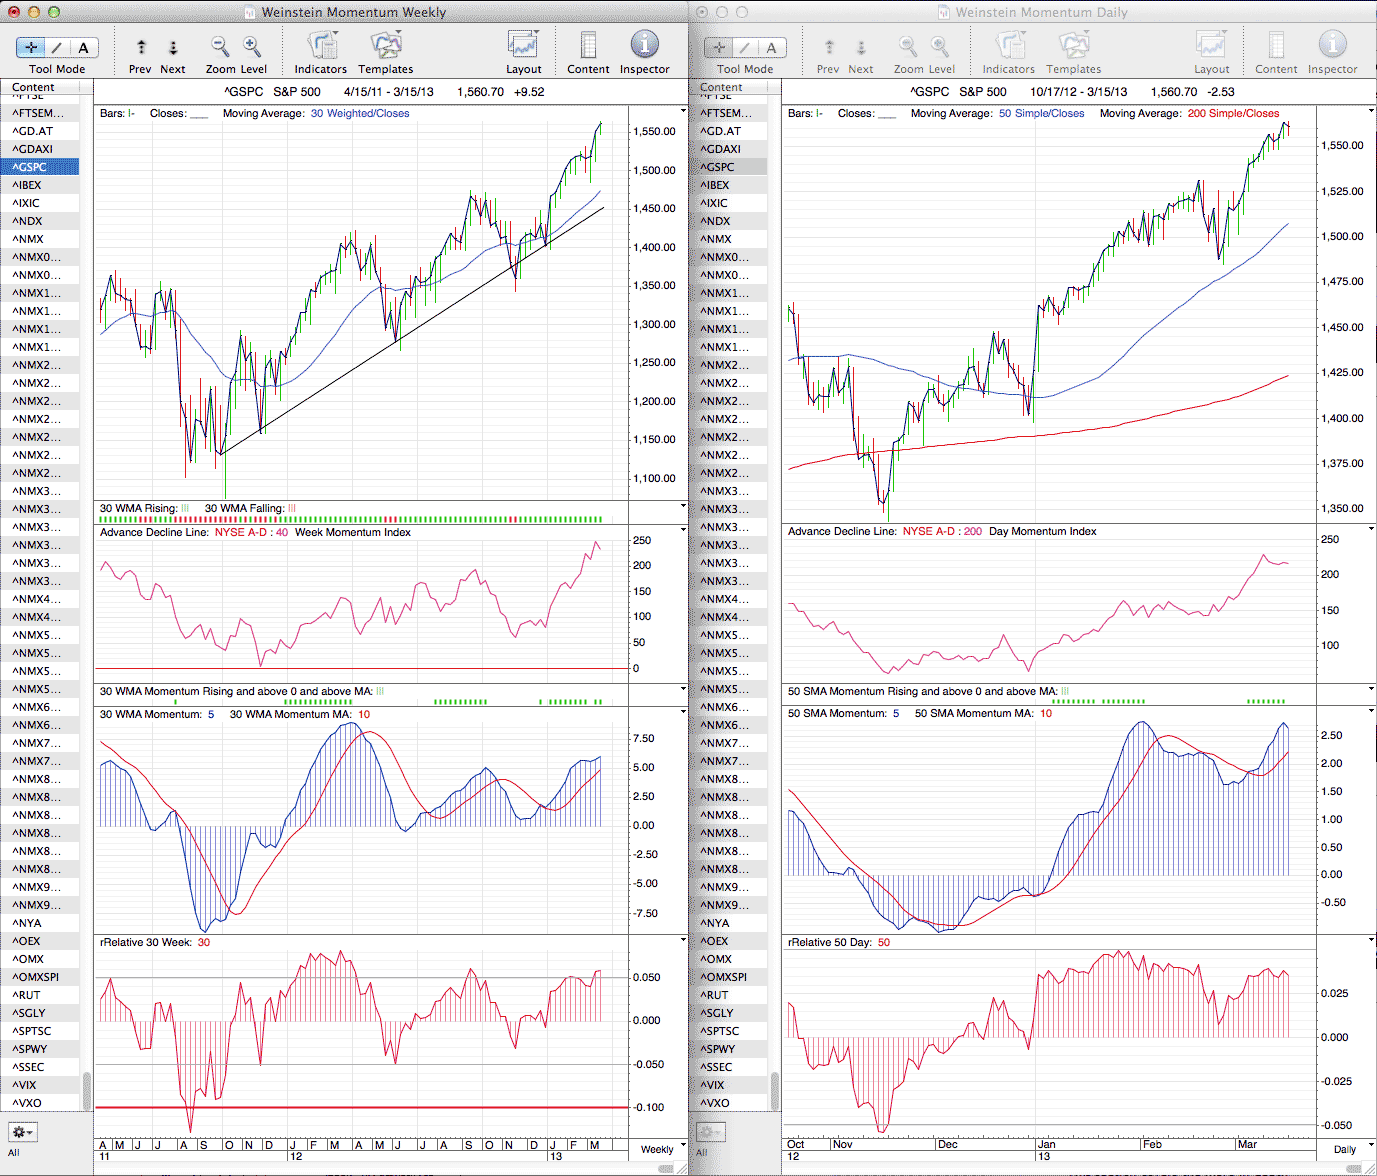Zoom in magnifier in Daily window

pyautogui.click(x=940, y=46)
